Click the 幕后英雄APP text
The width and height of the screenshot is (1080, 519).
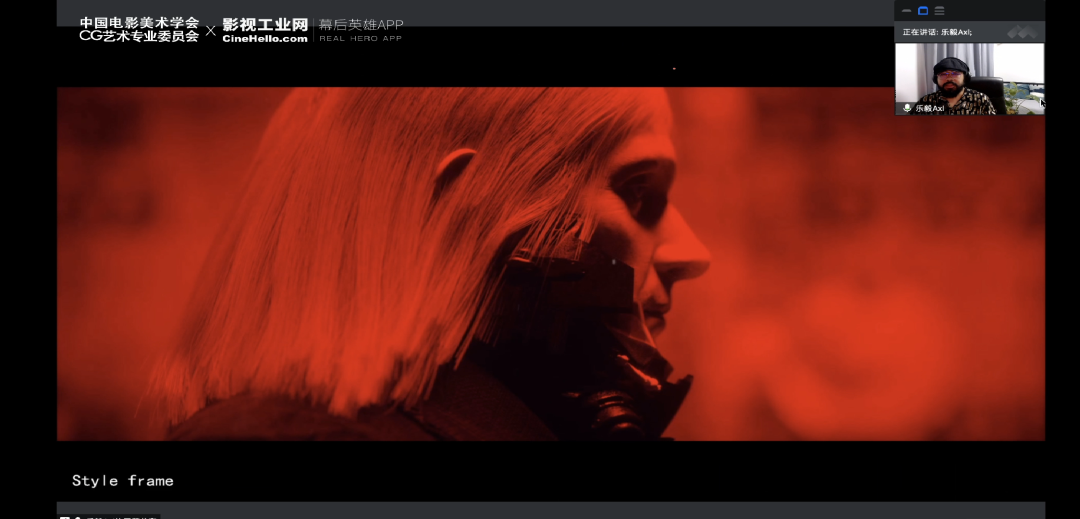click(x=361, y=24)
